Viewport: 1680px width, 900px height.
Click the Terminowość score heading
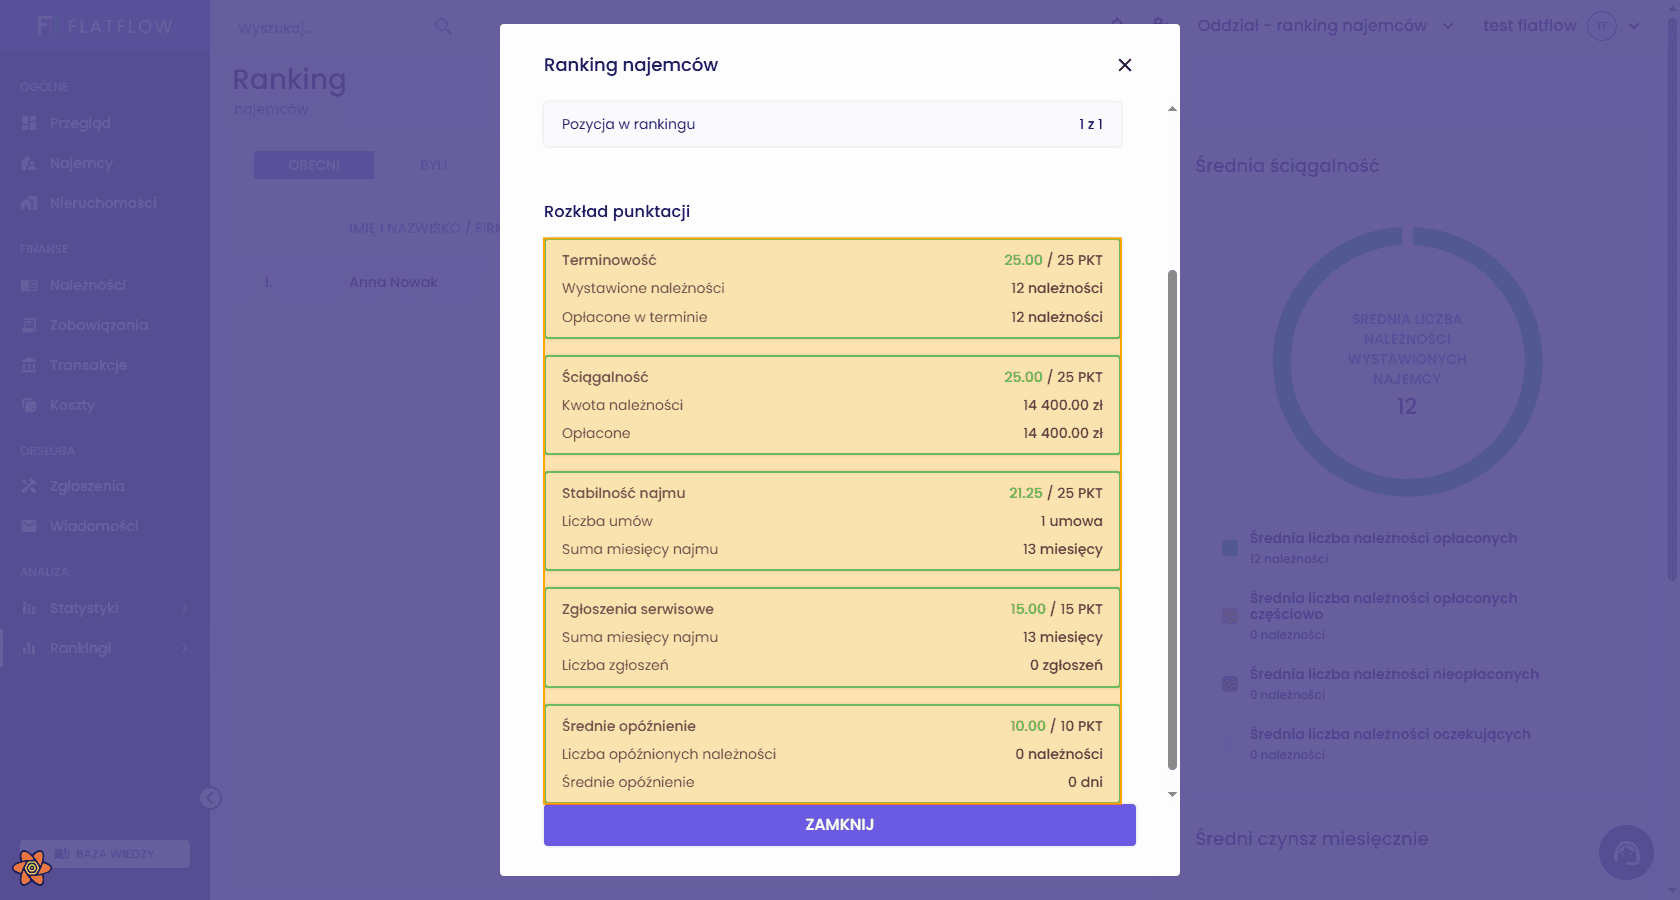pos(609,260)
